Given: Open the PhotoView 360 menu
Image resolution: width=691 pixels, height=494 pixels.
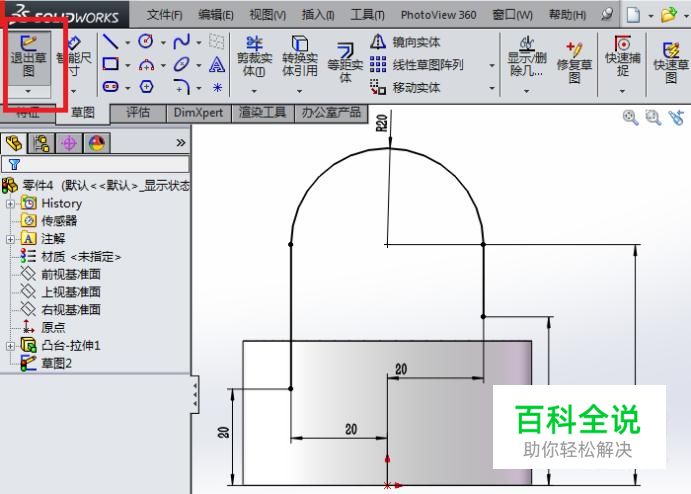Looking at the screenshot, I should [x=438, y=15].
